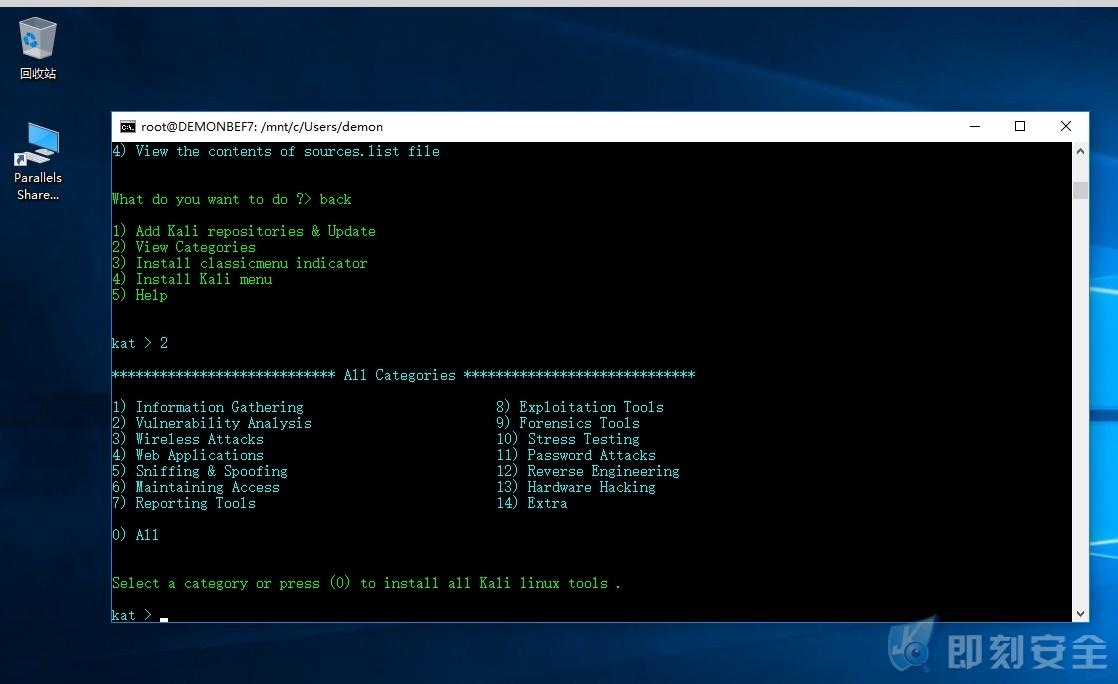The image size is (1118, 684).
Task: Open the Parallels Shared Folders desktop shortcut
Action: click(x=38, y=162)
